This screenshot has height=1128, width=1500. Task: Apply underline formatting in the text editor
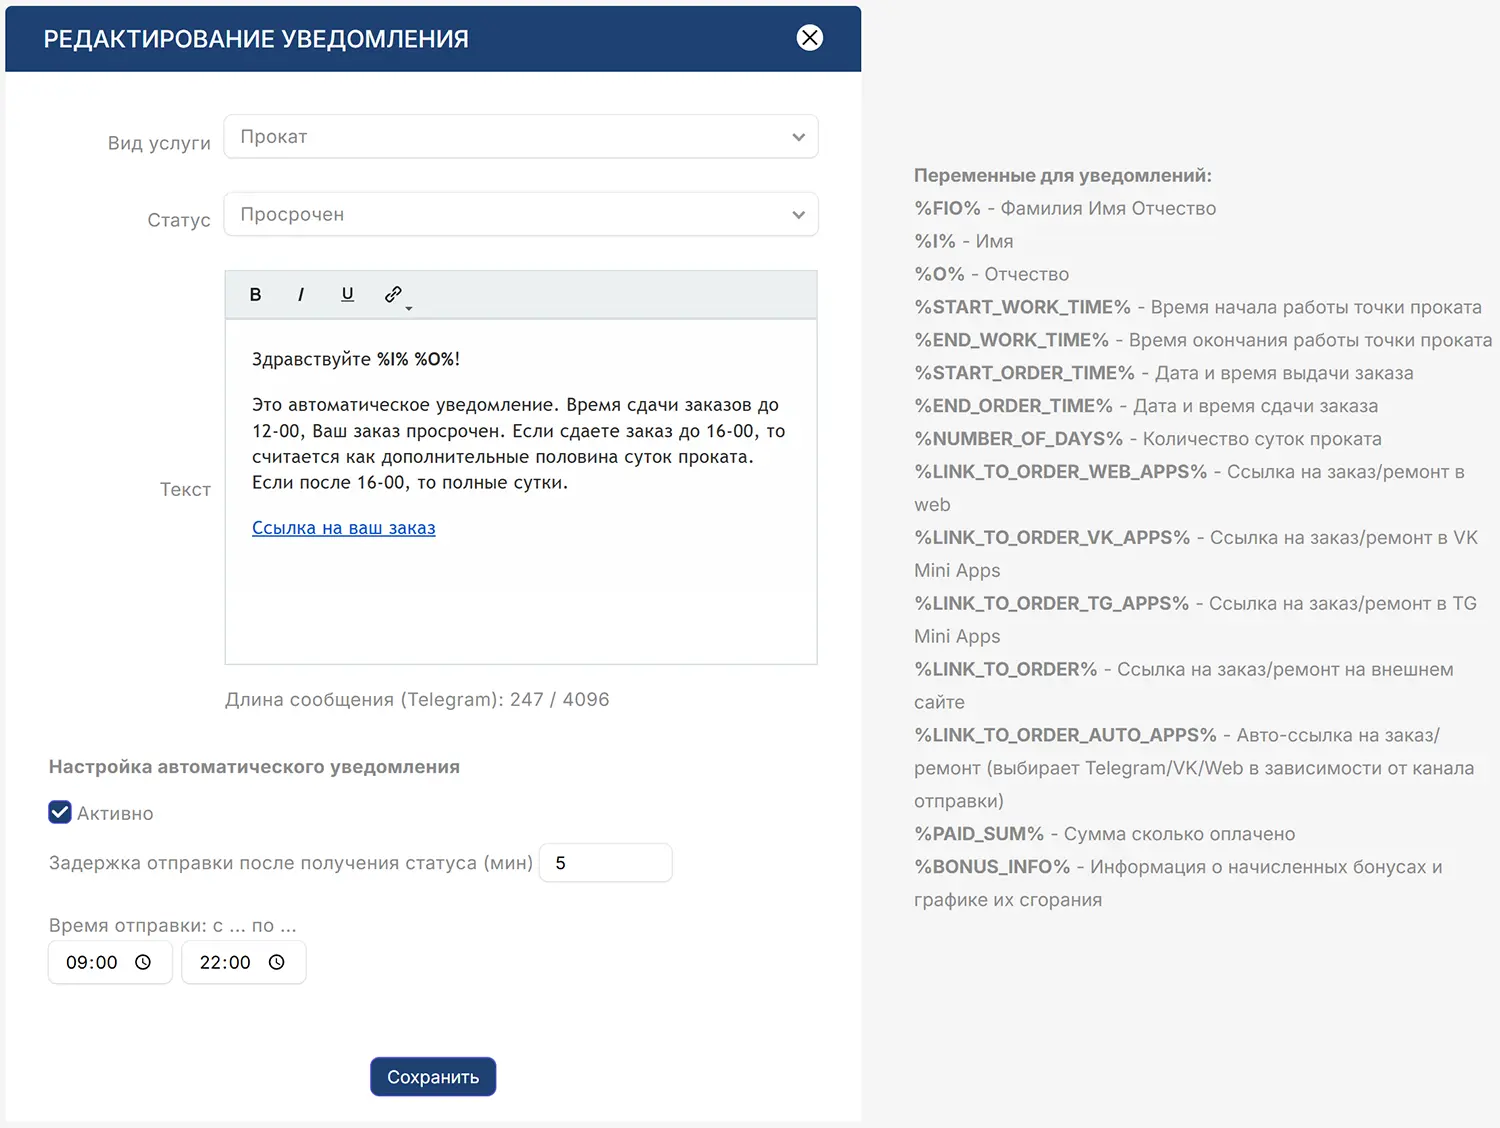347,293
